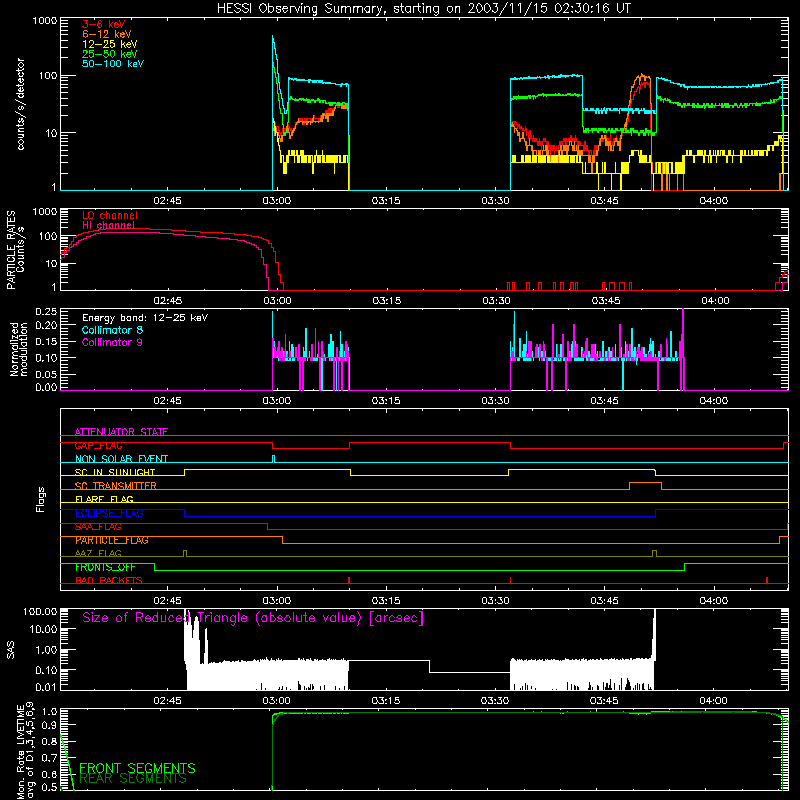Click the FLARE_FLAG label
The height and width of the screenshot is (800, 800).
[x=104, y=499]
